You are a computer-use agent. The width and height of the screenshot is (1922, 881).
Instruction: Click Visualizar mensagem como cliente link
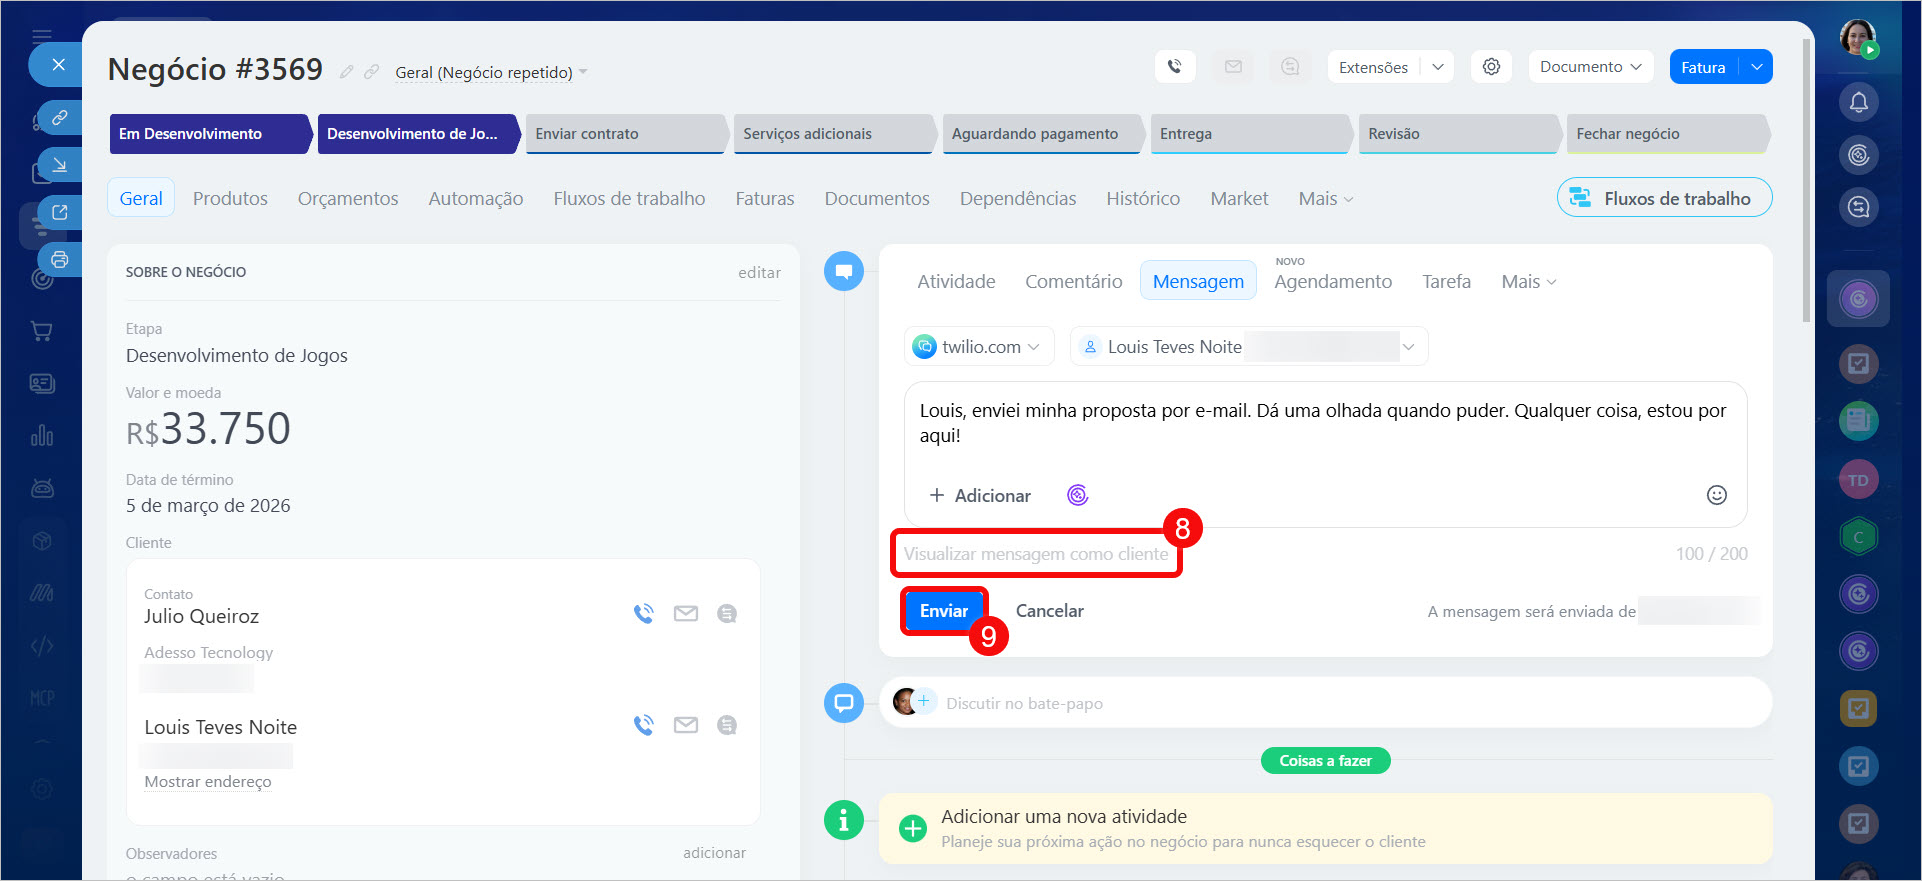[x=1035, y=554]
